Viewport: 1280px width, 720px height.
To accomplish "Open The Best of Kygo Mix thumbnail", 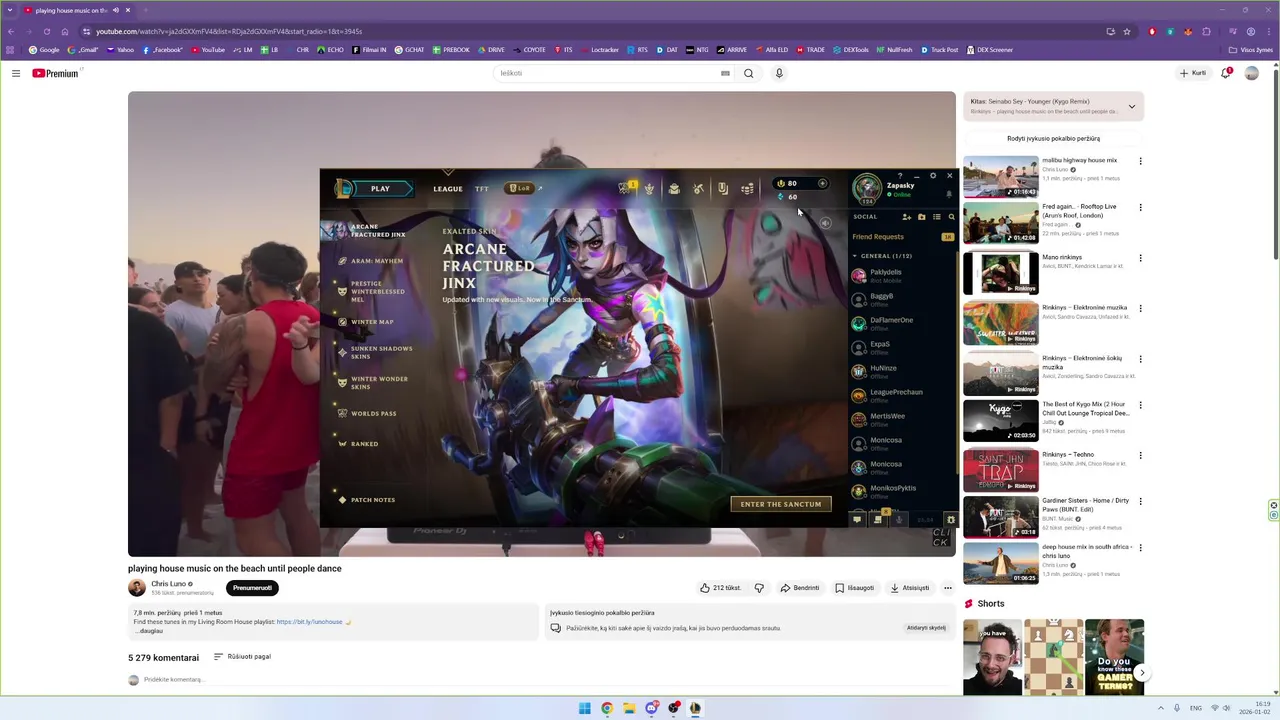I will (1000, 420).
